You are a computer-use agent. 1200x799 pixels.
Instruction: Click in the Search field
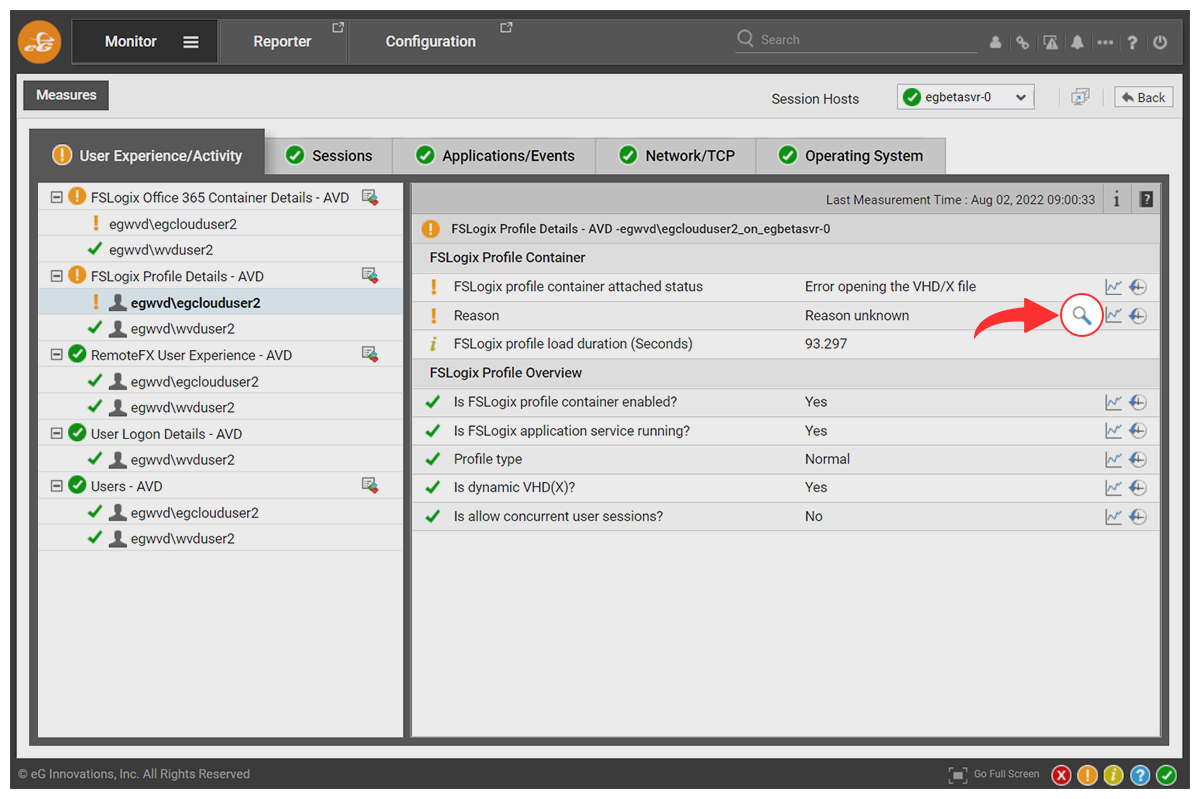(856, 40)
